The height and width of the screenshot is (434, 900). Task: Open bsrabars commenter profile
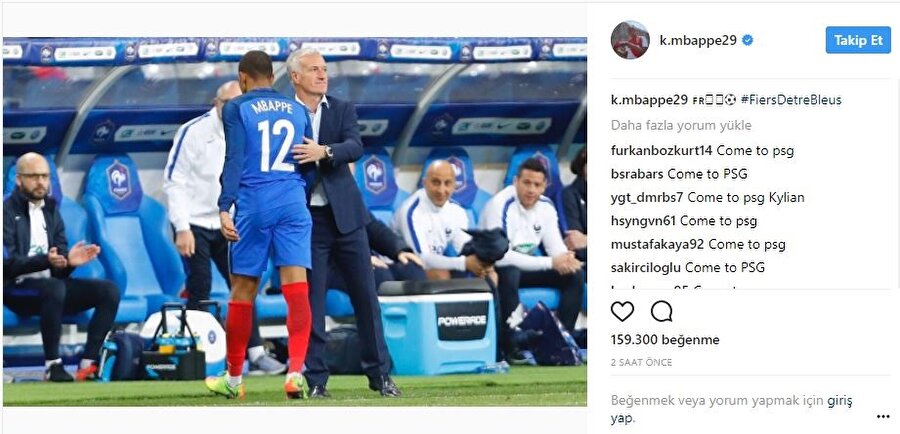click(x=637, y=174)
